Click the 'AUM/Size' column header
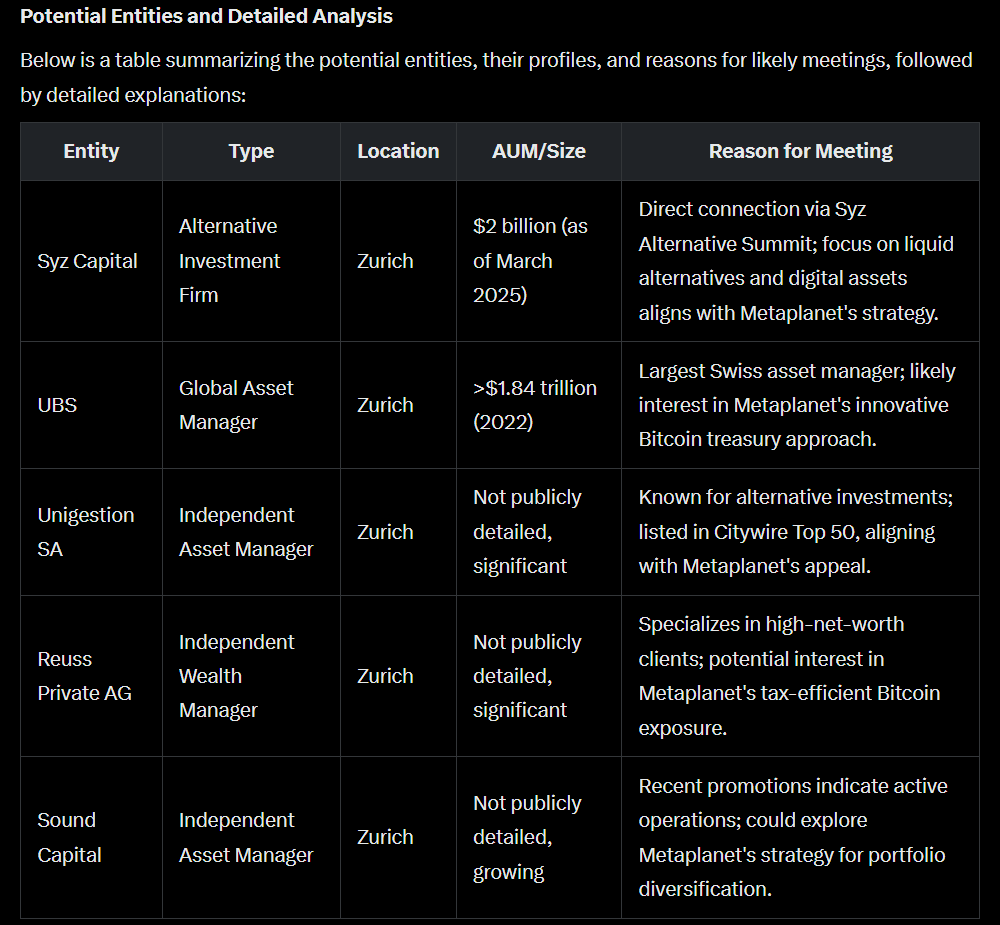The image size is (1000, 925). pyautogui.click(x=539, y=151)
